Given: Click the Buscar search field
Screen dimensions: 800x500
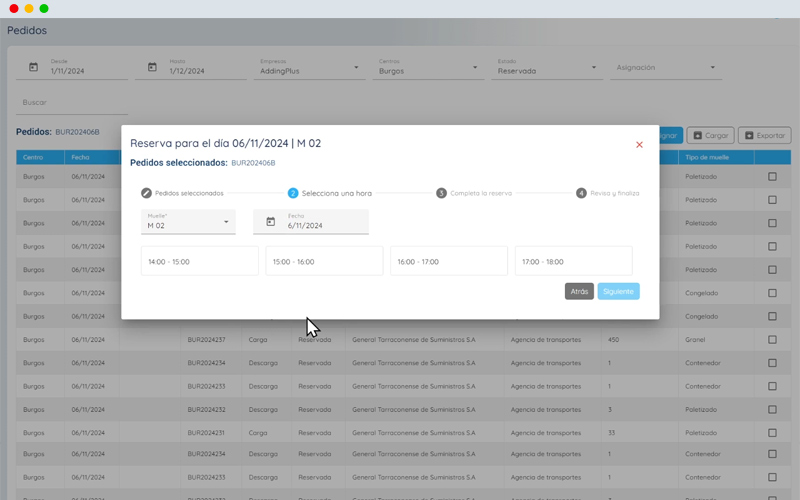Looking at the screenshot, I should 72,103.
